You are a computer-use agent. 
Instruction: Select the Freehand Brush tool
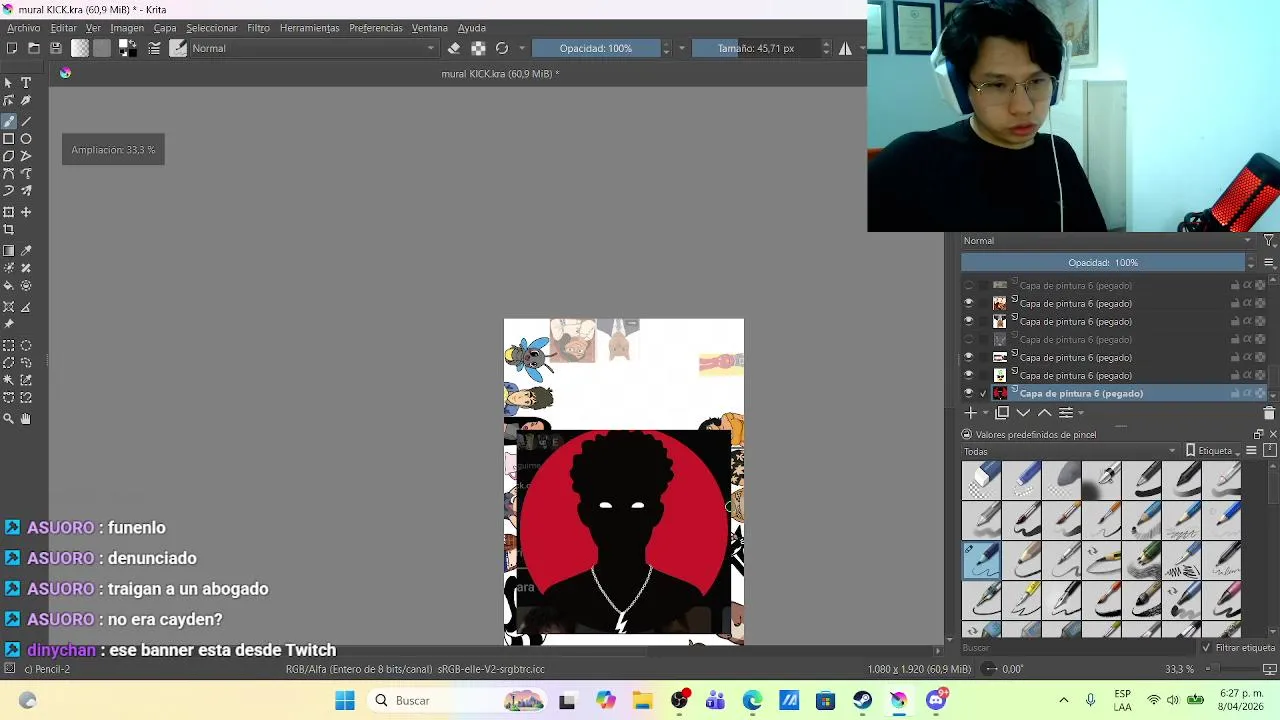pyautogui.click(x=9, y=120)
